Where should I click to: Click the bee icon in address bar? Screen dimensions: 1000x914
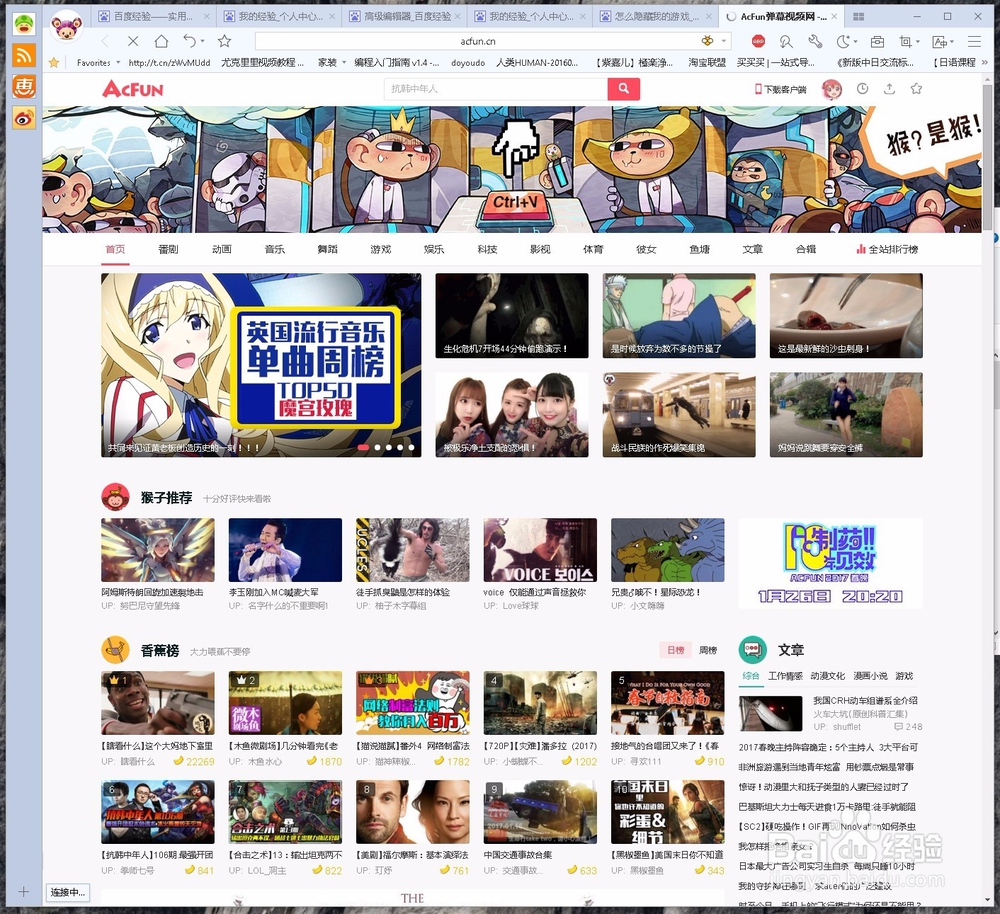coord(707,41)
